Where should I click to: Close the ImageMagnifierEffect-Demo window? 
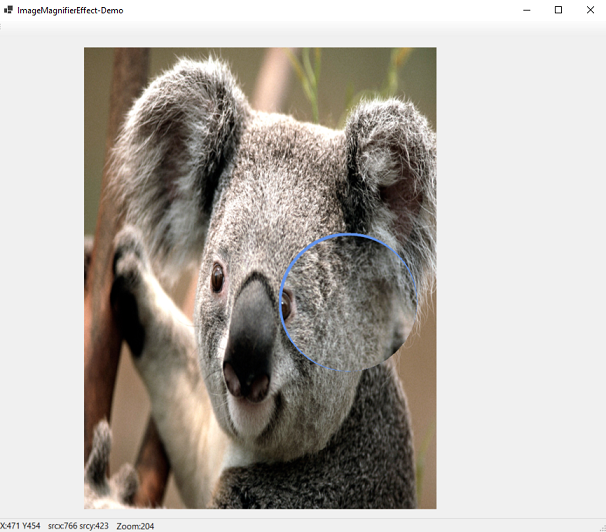(x=590, y=10)
